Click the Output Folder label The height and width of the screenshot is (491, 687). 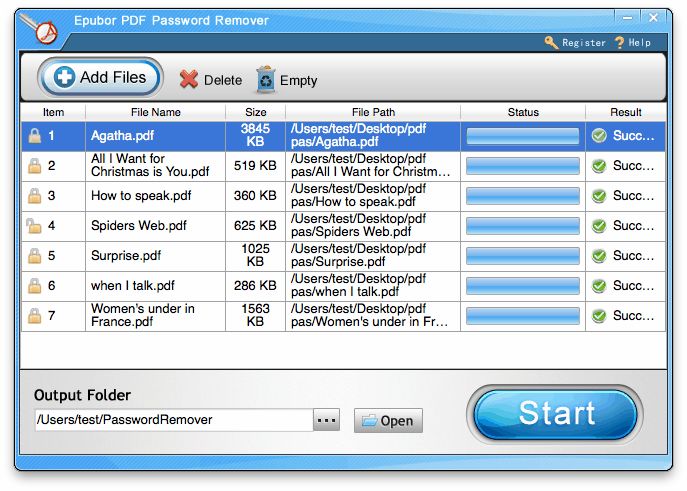pos(82,396)
